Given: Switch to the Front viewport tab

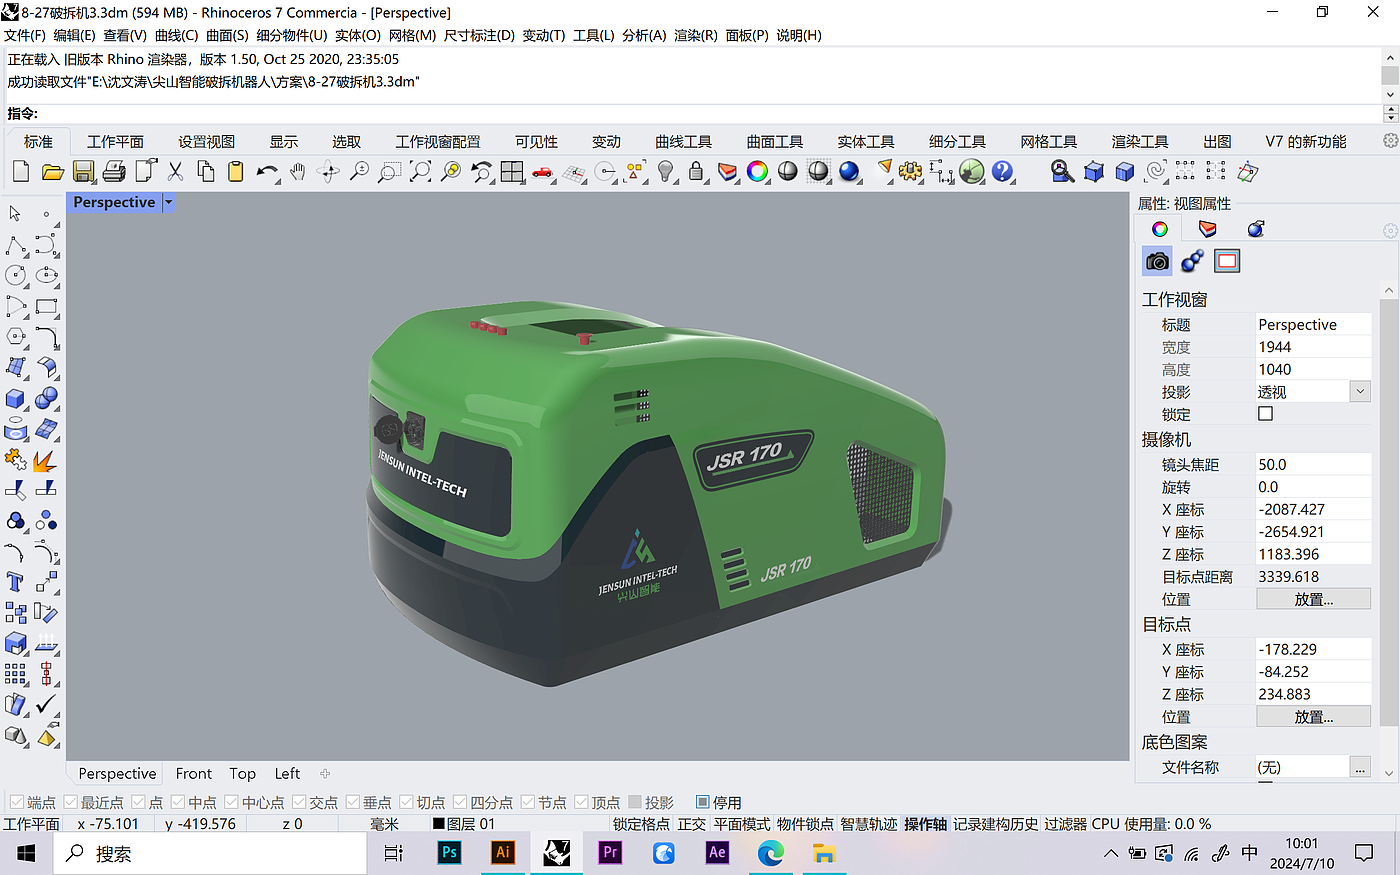Looking at the screenshot, I should point(193,773).
